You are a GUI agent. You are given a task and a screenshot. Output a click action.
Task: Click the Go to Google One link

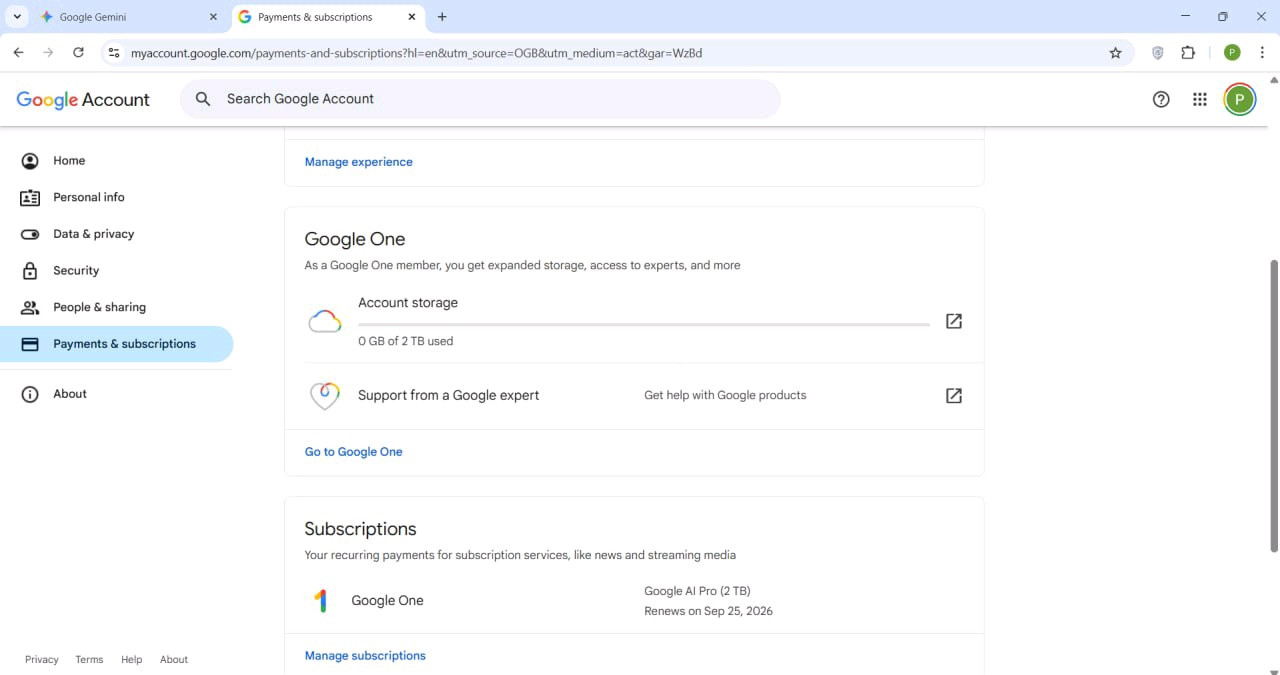click(353, 452)
